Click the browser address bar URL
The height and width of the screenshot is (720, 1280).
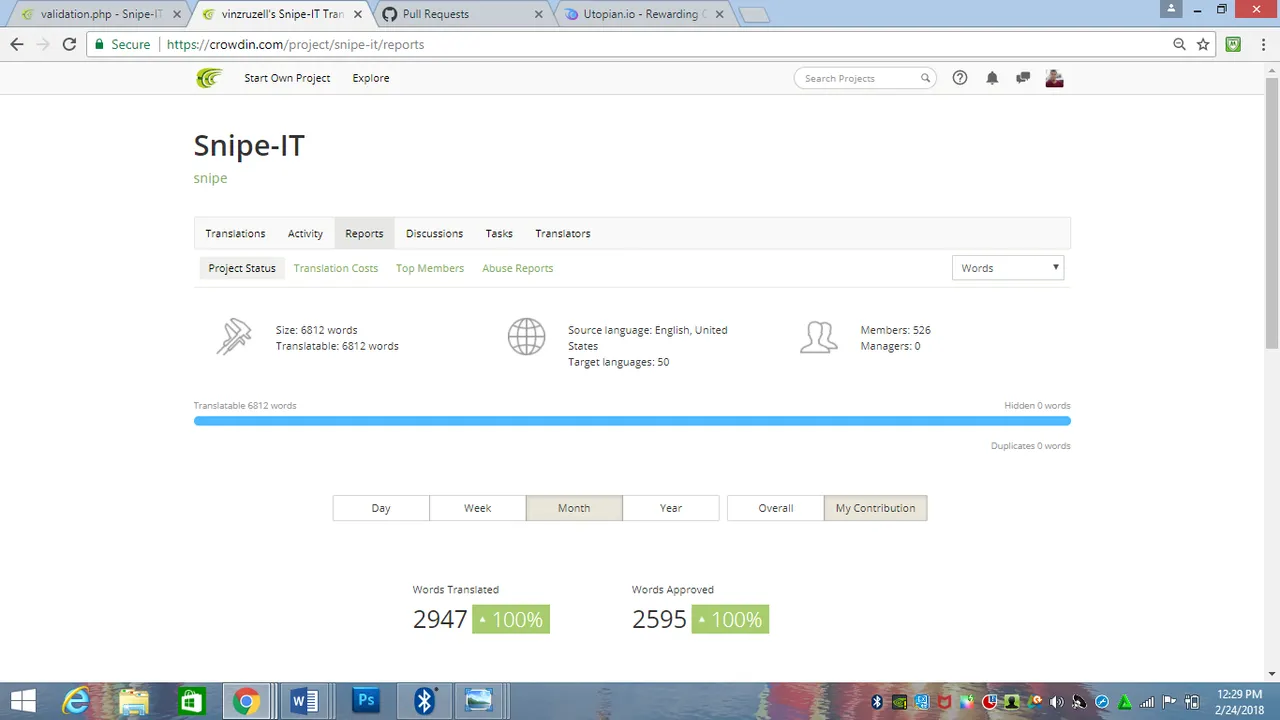[295, 44]
